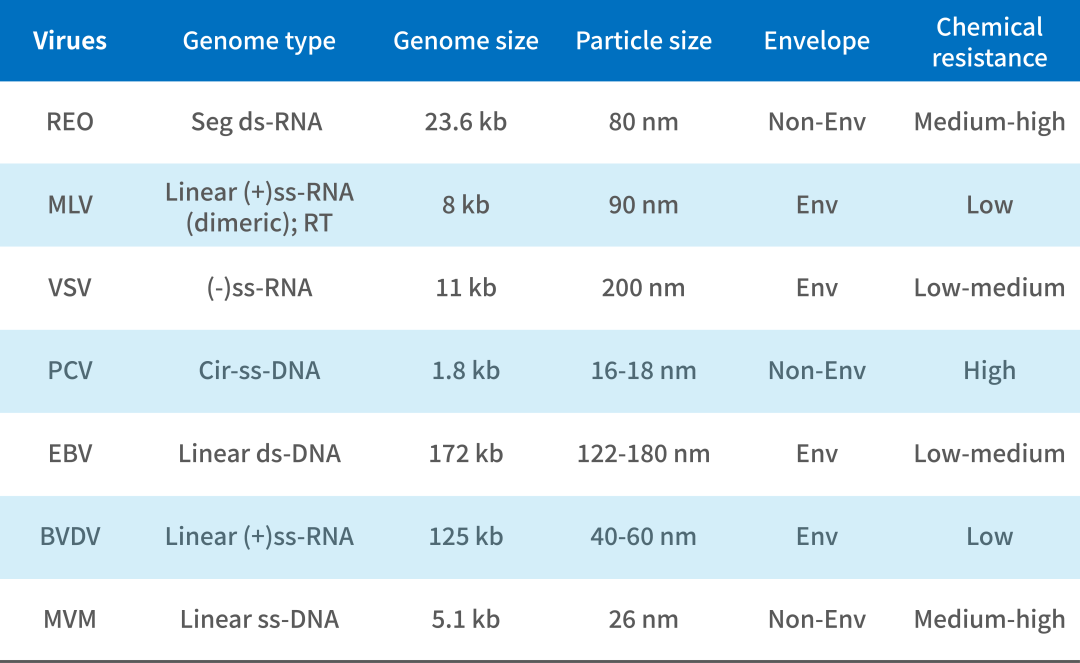Select the MVM row label
Viewport: 1080px width, 663px height.
pyautogui.click(x=70, y=620)
